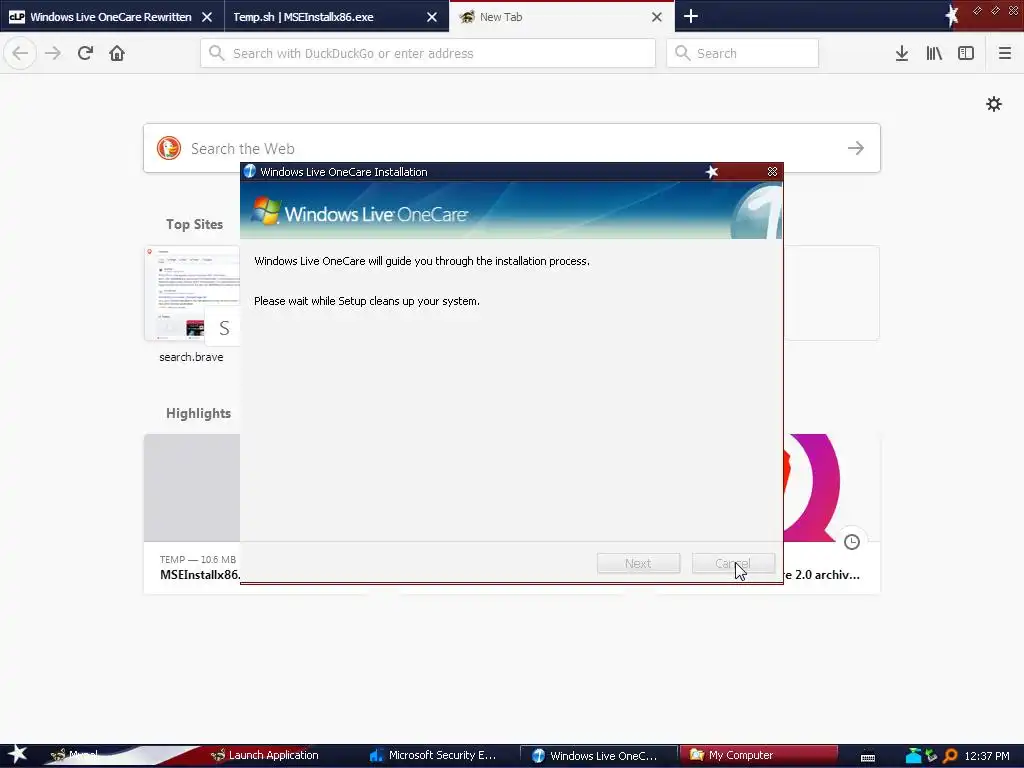Open the browser home page
The width and height of the screenshot is (1024, 768).
pos(117,53)
